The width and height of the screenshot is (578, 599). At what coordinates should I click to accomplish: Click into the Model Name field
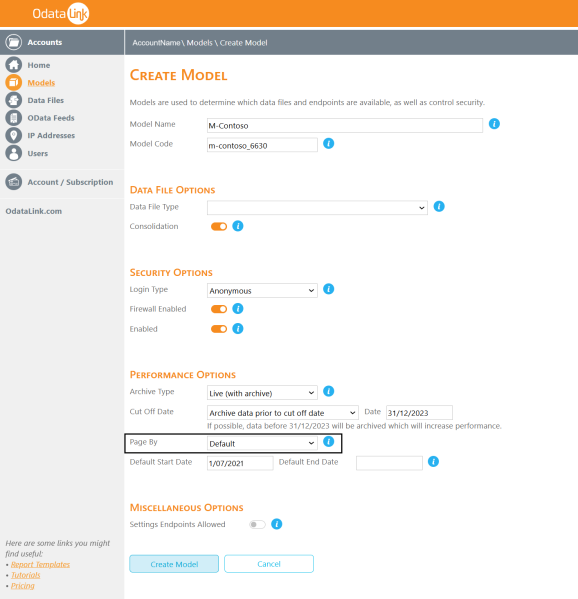[x=345, y=126]
